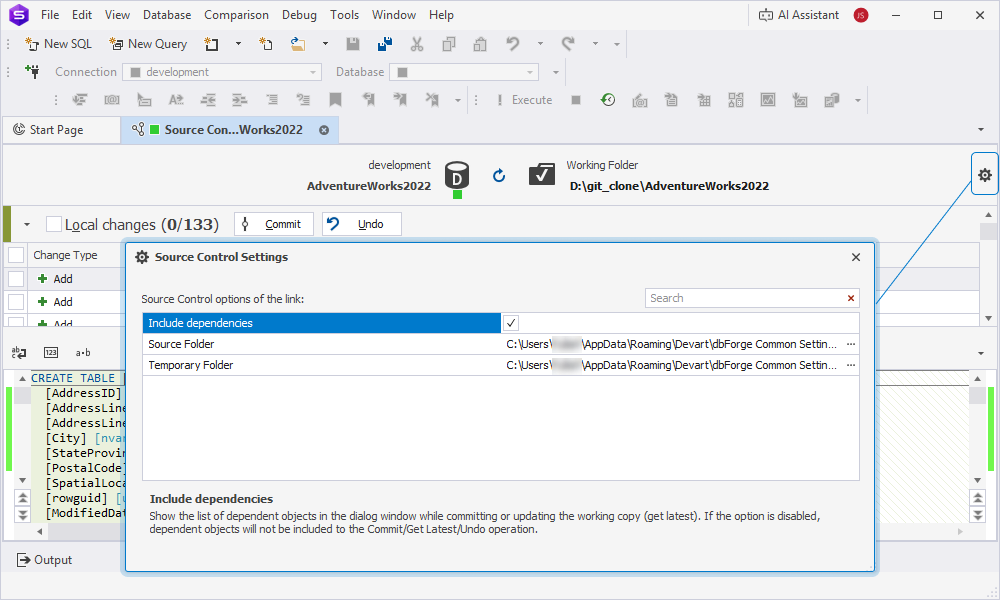
Task: Click the word wrap ab icon
Action: click(x=19, y=353)
